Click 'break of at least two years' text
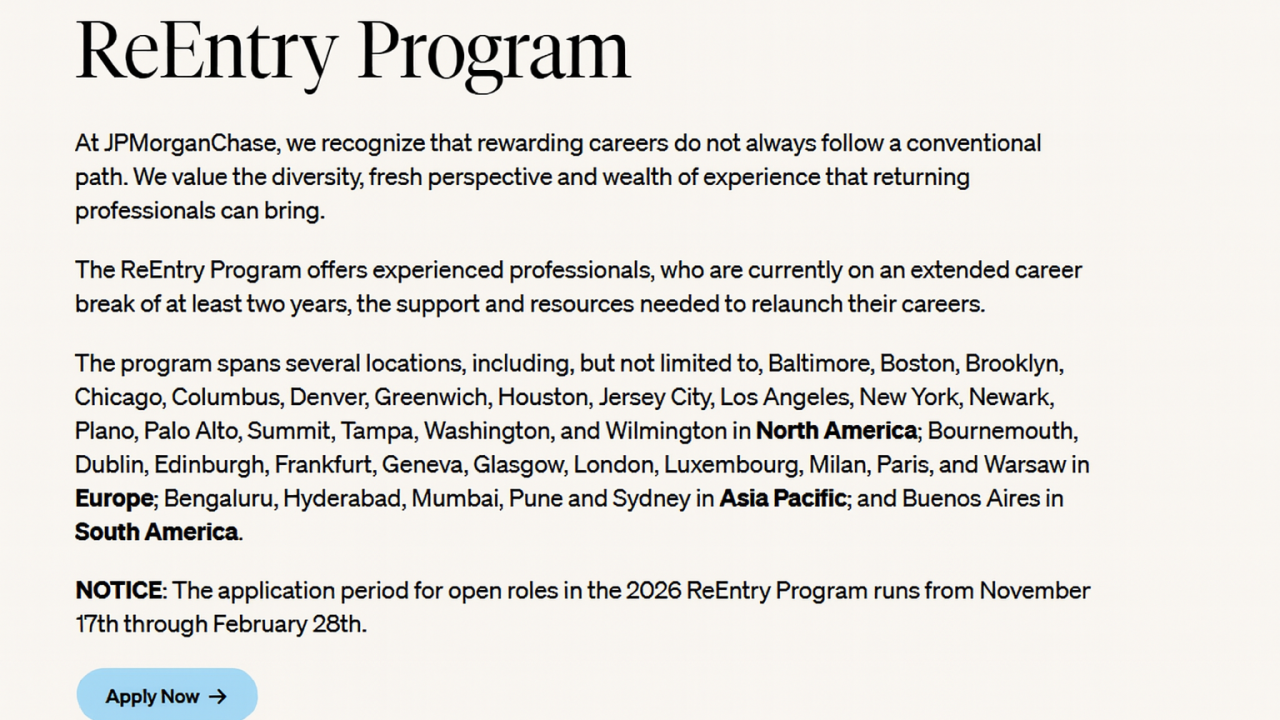 pos(211,304)
